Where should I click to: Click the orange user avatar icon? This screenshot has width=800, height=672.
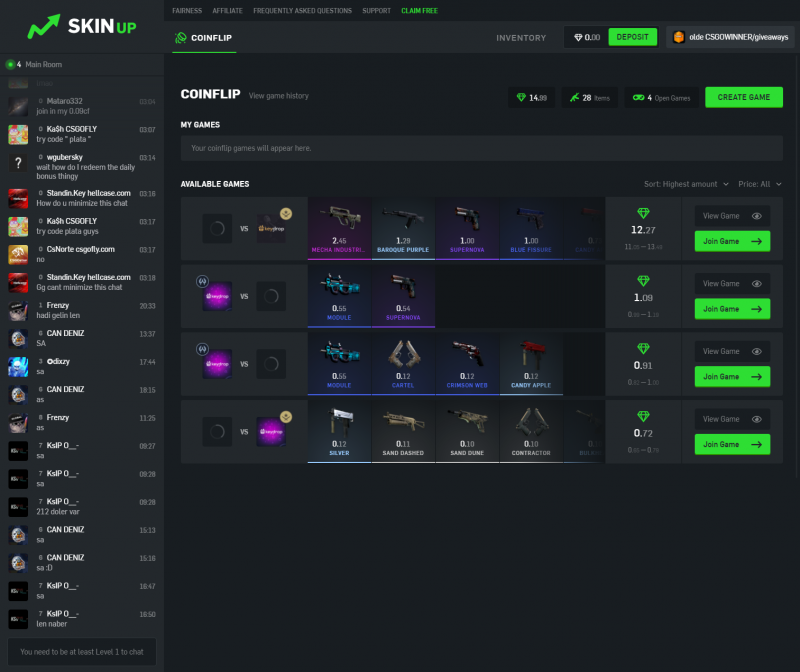point(679,37)
